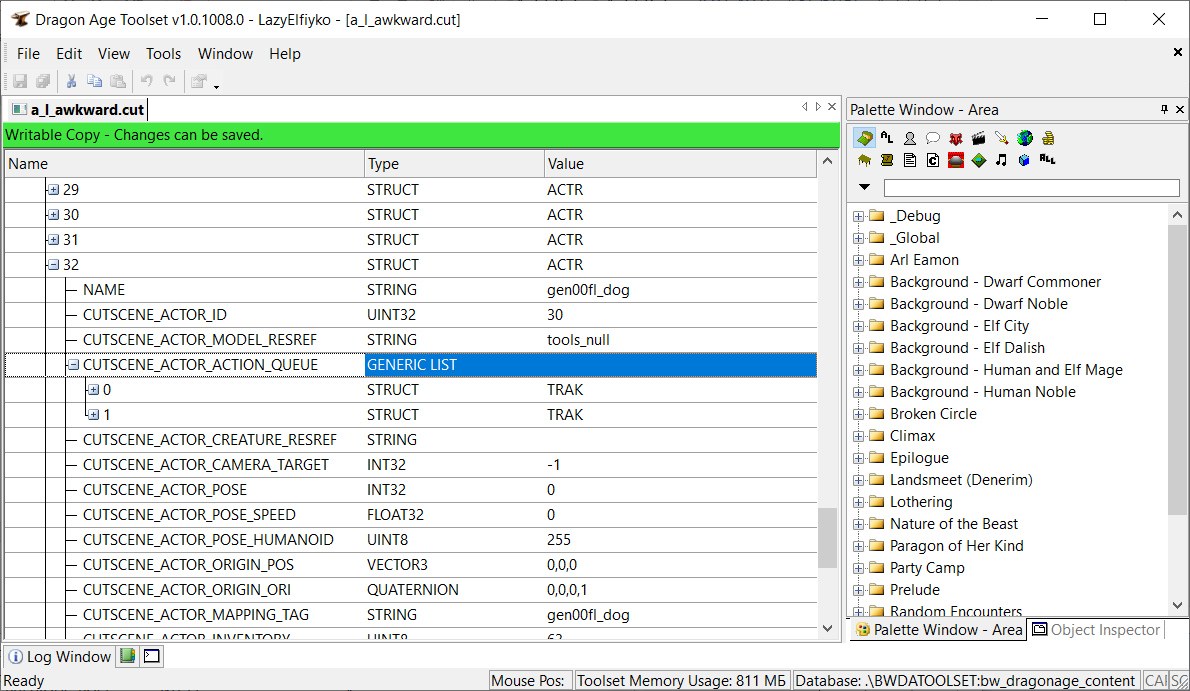The width and height of the screenshot is (1190, 691).
Task: Switch to the a_l_awkward.cut document tab
Action: 78,110
